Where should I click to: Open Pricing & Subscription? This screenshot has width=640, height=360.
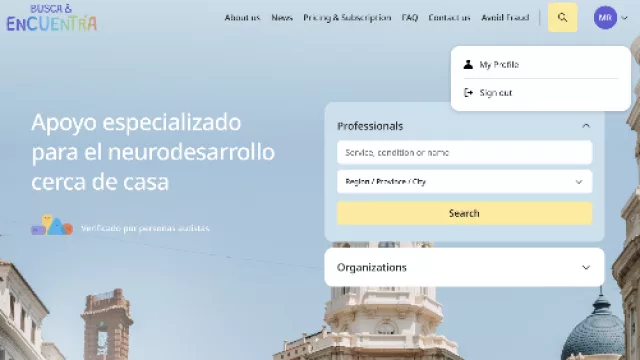(x=347, y=18)
